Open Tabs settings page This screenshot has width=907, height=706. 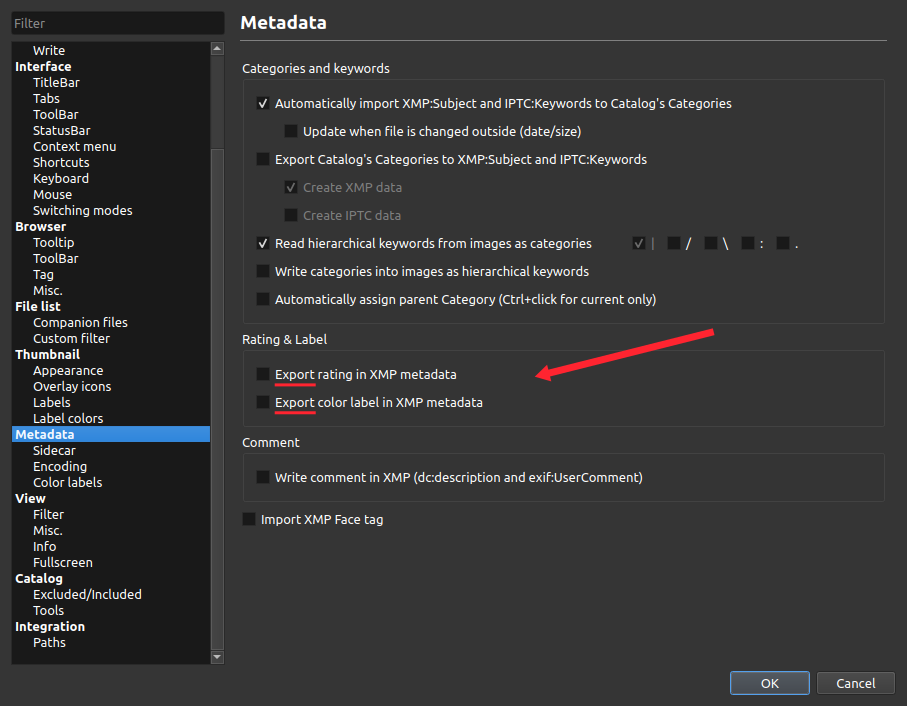pos(46,98)
